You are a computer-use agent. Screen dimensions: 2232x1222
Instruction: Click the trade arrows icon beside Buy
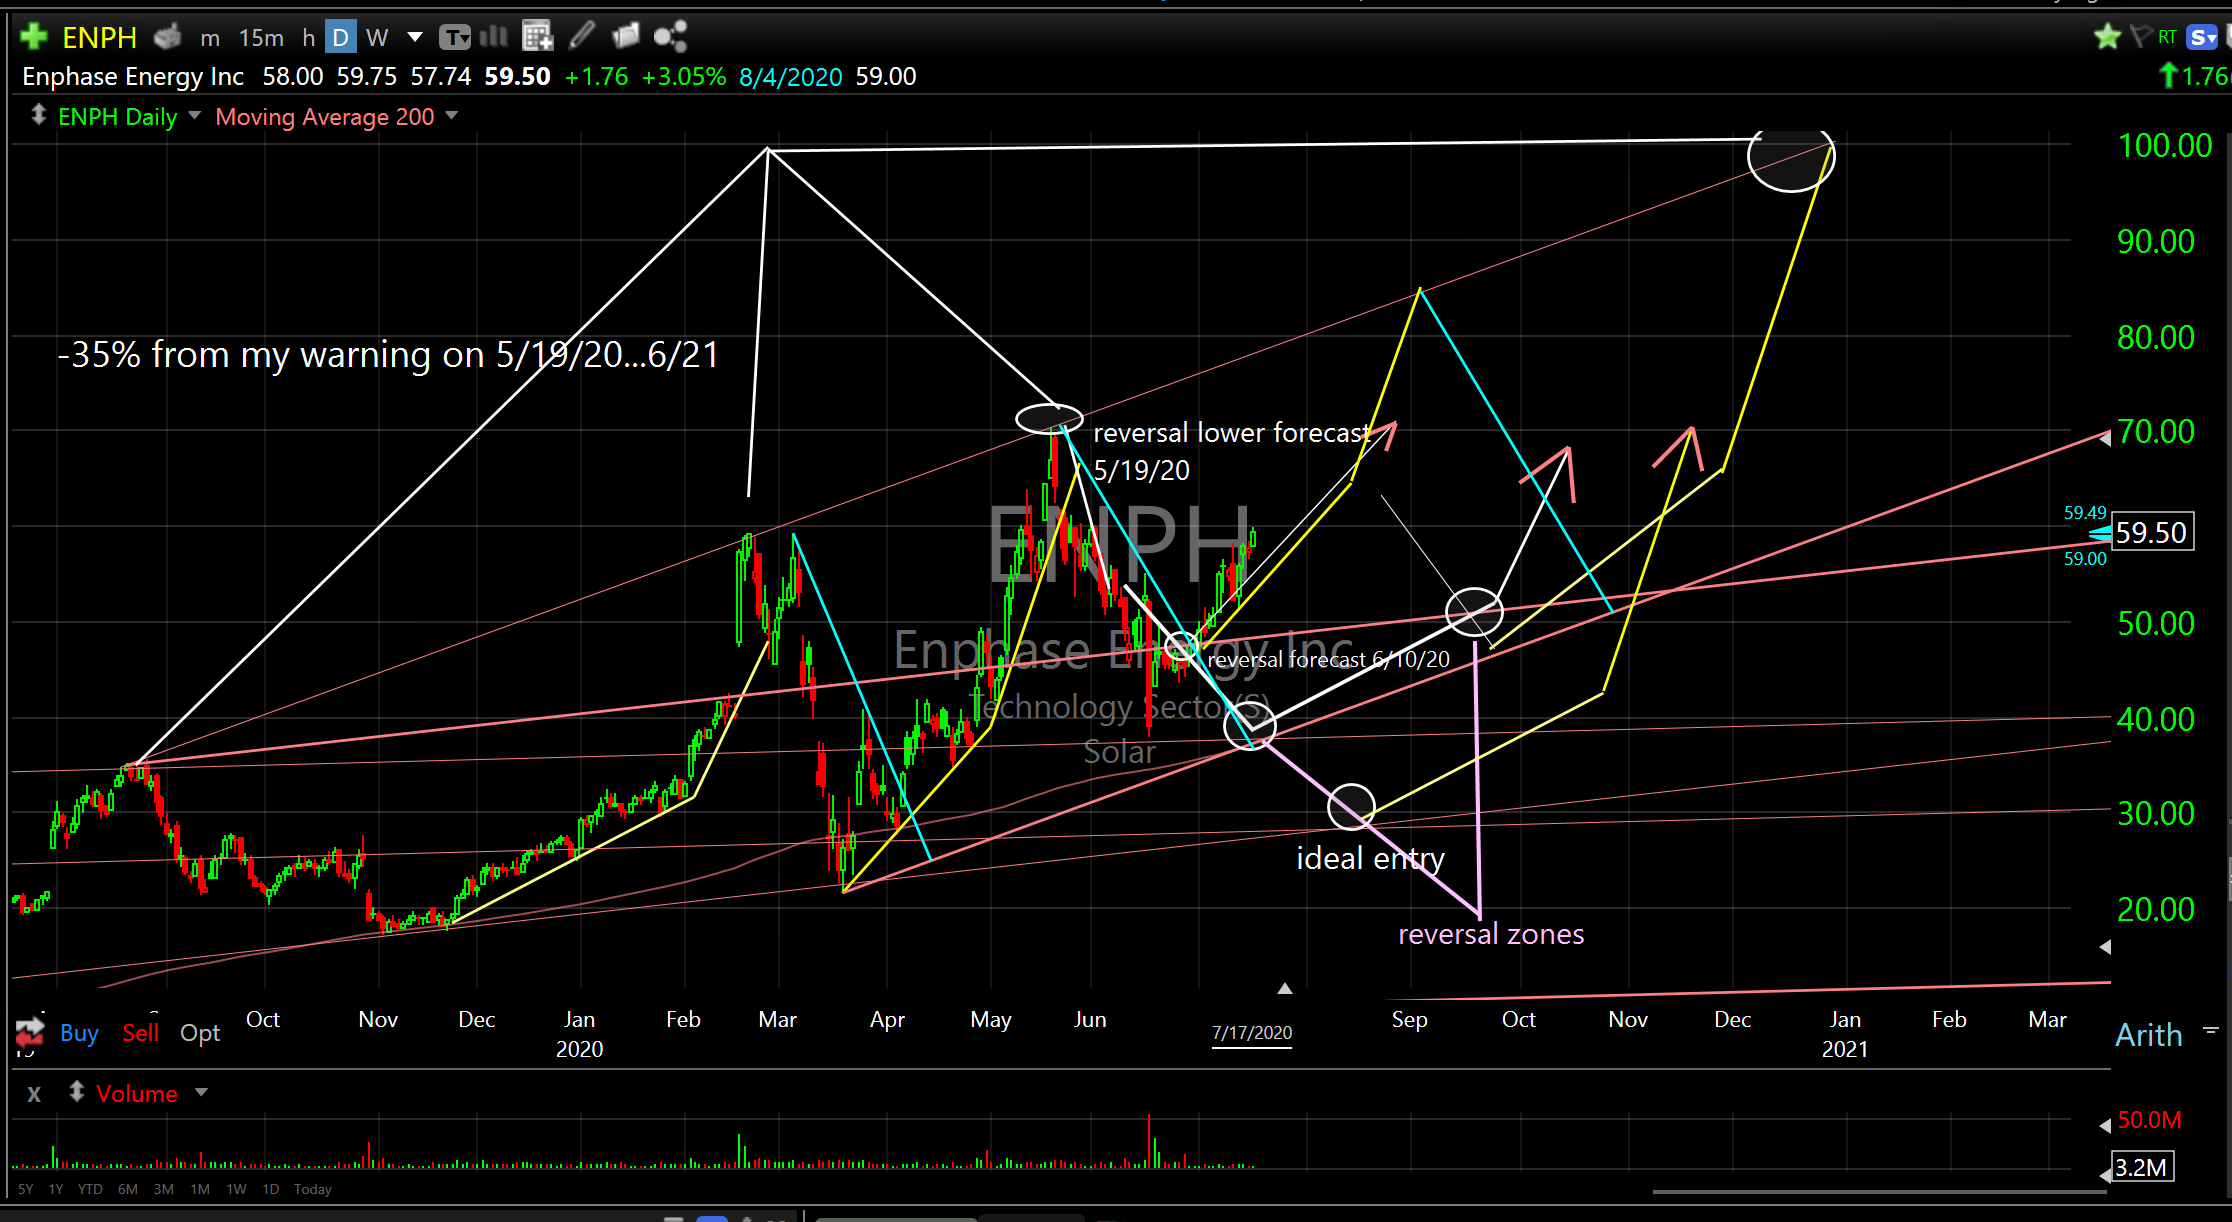[30, 1031]
